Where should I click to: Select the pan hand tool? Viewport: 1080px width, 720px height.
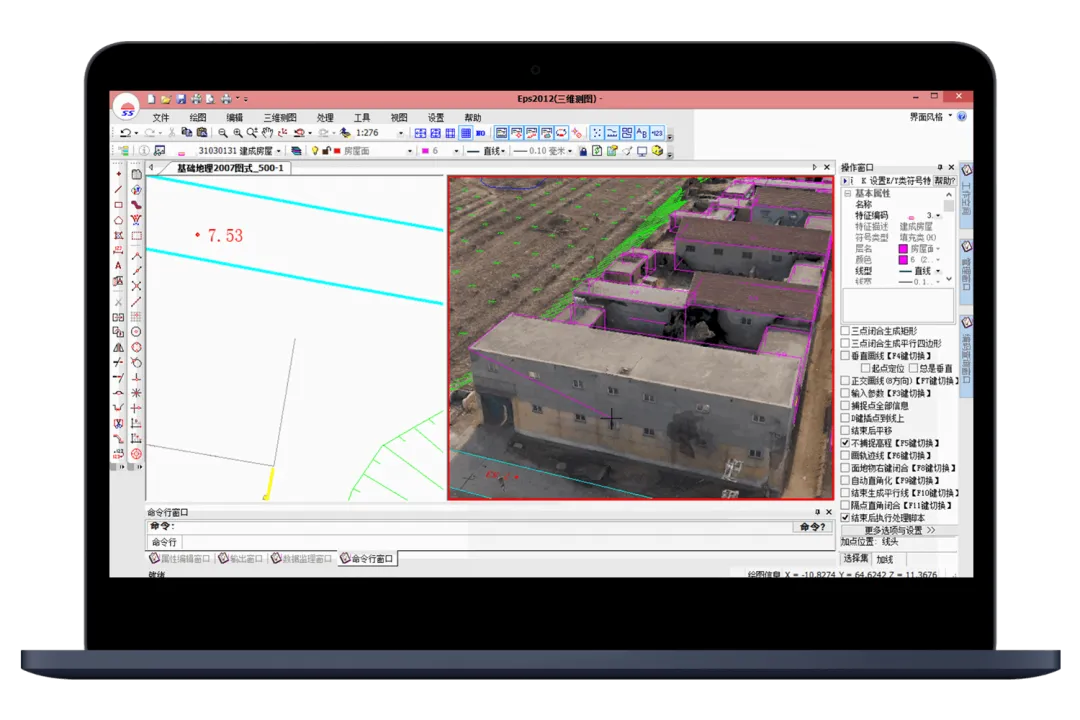pos(267,133)
